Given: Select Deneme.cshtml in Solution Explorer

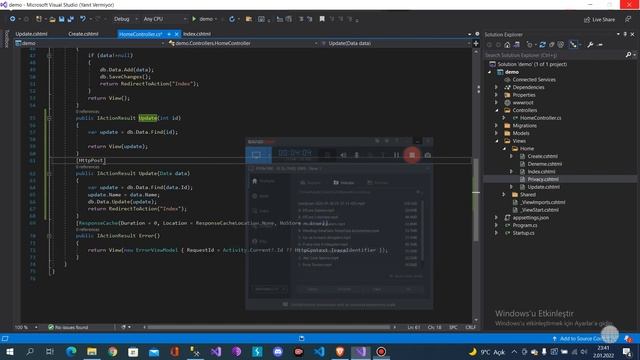Looking at the screenshot, I should click(544, 164).
